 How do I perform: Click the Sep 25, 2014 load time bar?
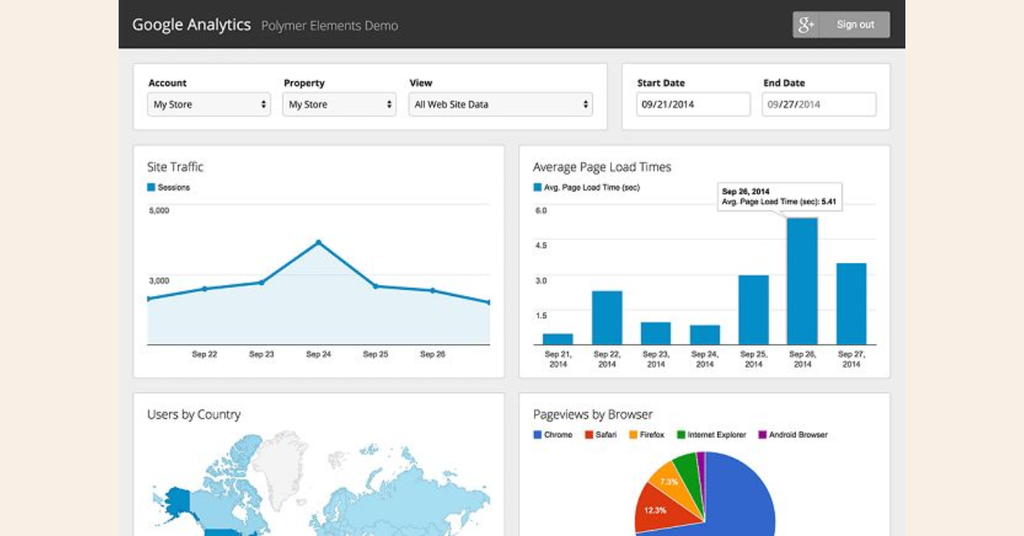click(754, 310)
